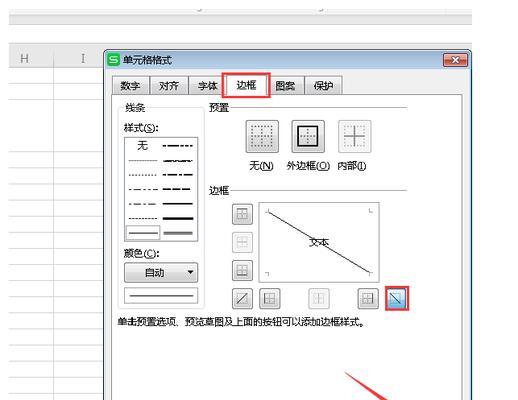518x400 pixels.
Task: Add diagonal up border line
Action: 242,299
